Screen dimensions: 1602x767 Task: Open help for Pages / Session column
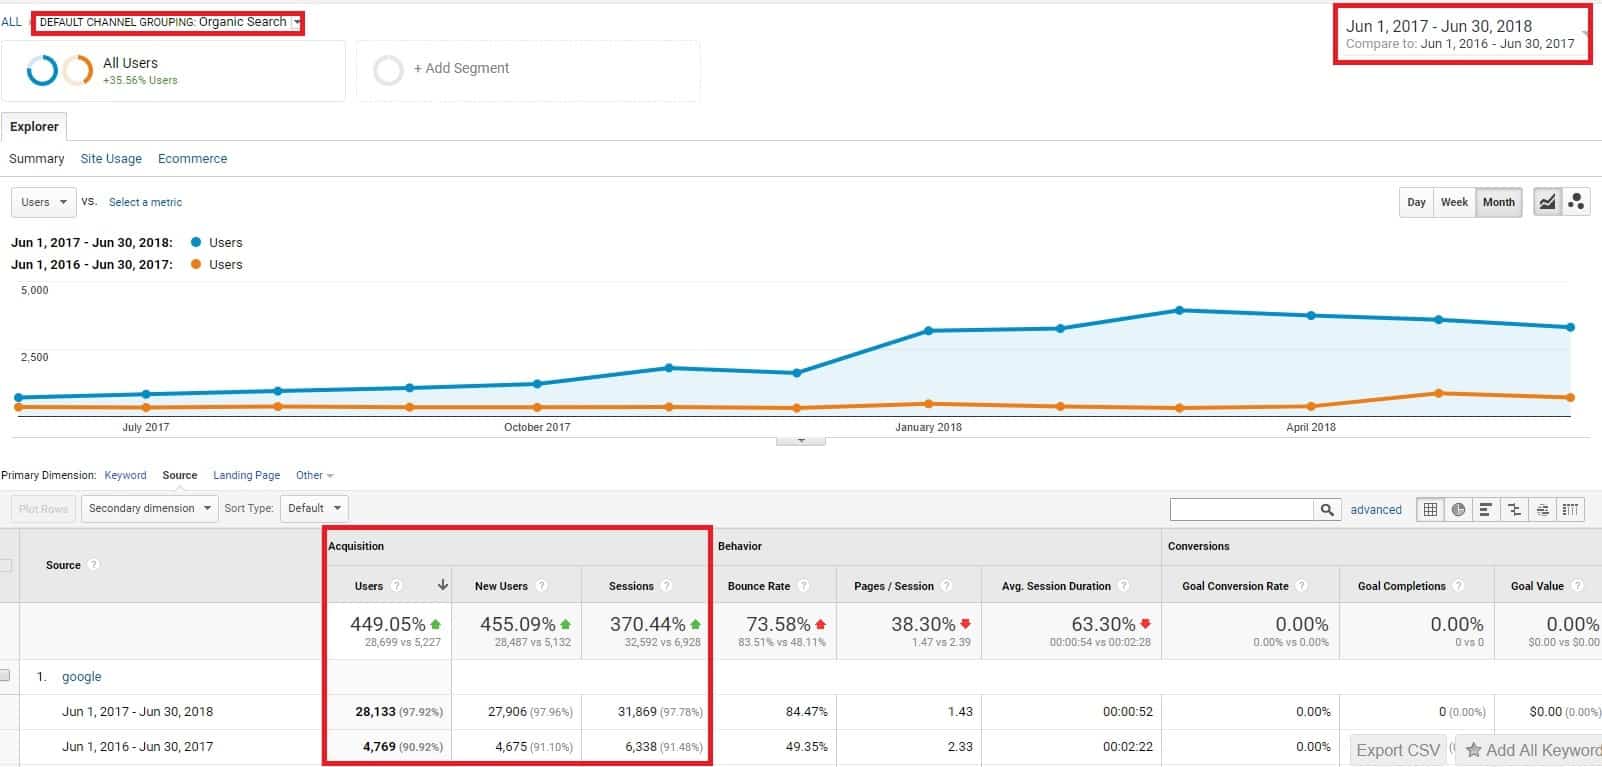946,586
